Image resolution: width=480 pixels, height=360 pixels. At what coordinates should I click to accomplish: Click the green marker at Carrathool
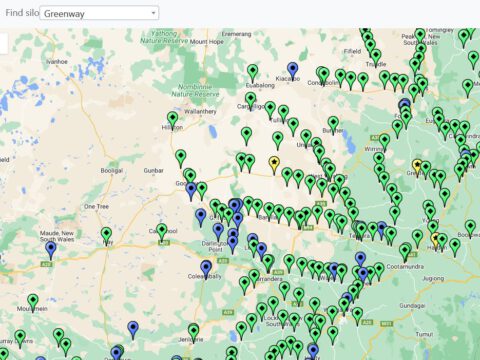[162, 232]
